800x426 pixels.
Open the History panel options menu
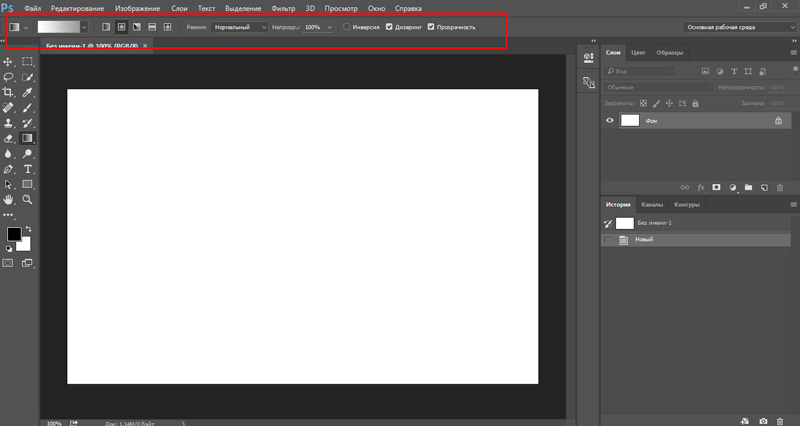click(793, 205)
